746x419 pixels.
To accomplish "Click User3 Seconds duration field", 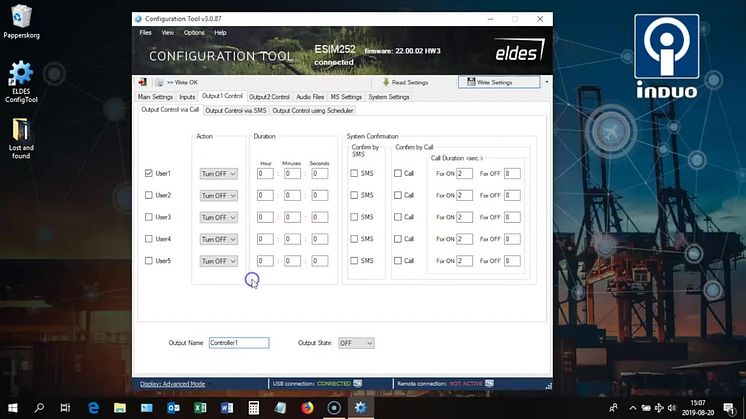I will click(x=320, y=217).
